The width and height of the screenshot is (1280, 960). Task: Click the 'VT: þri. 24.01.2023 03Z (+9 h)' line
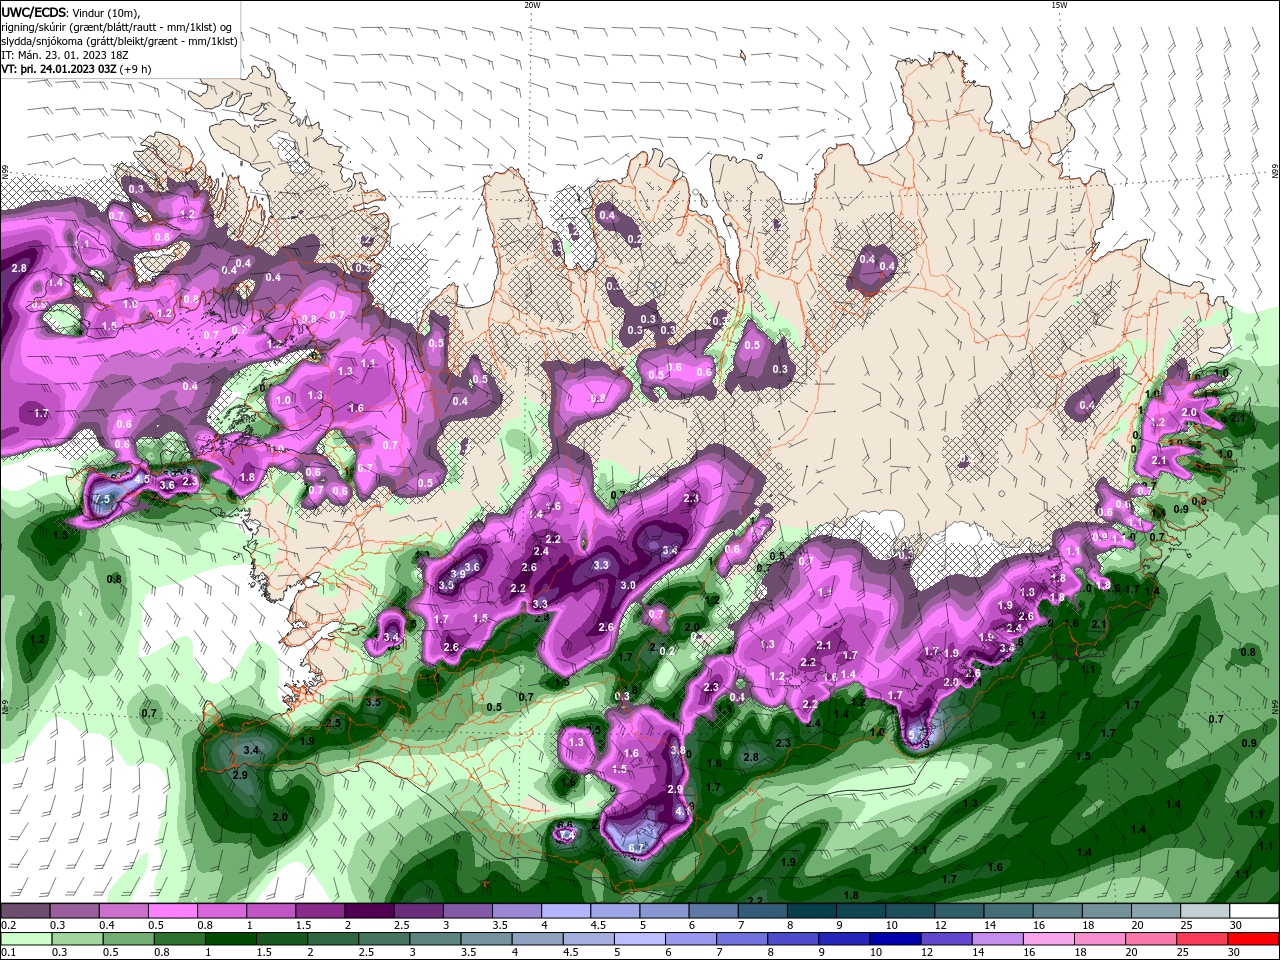click(x=77, y=69)
